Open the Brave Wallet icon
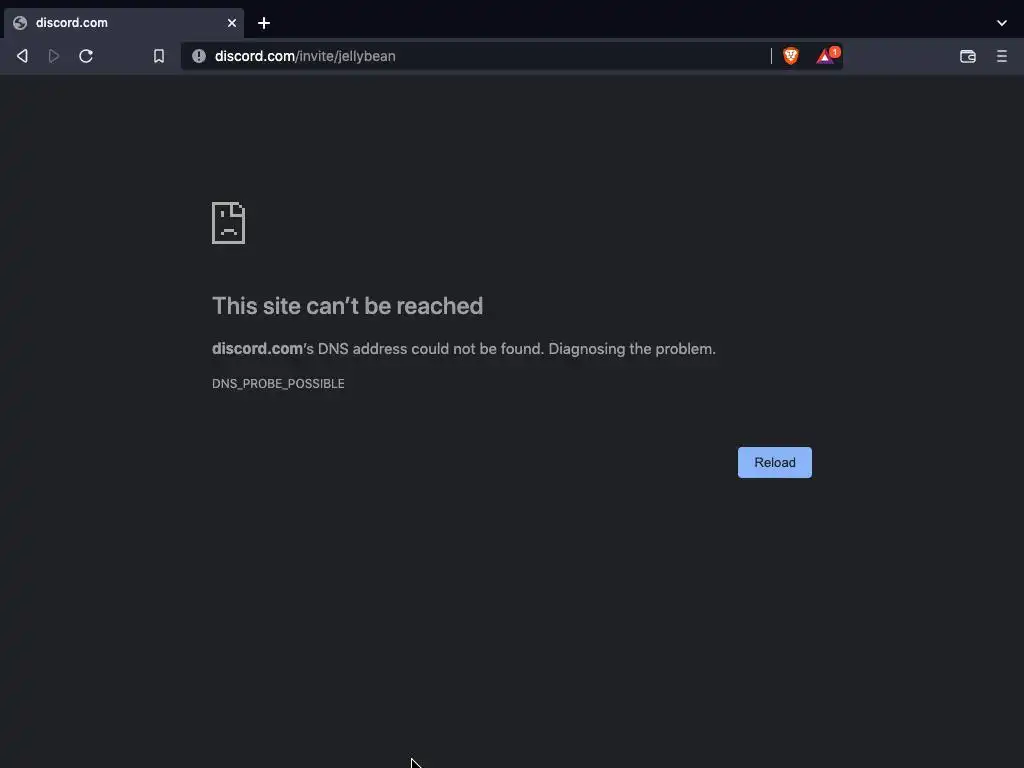The image size is (1024, 768). [968, 56]
